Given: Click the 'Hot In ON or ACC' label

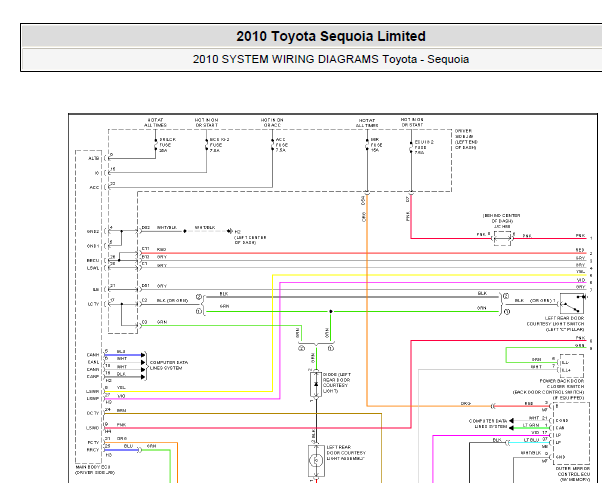Looking at the screenshot, I should tap(272, 122).
